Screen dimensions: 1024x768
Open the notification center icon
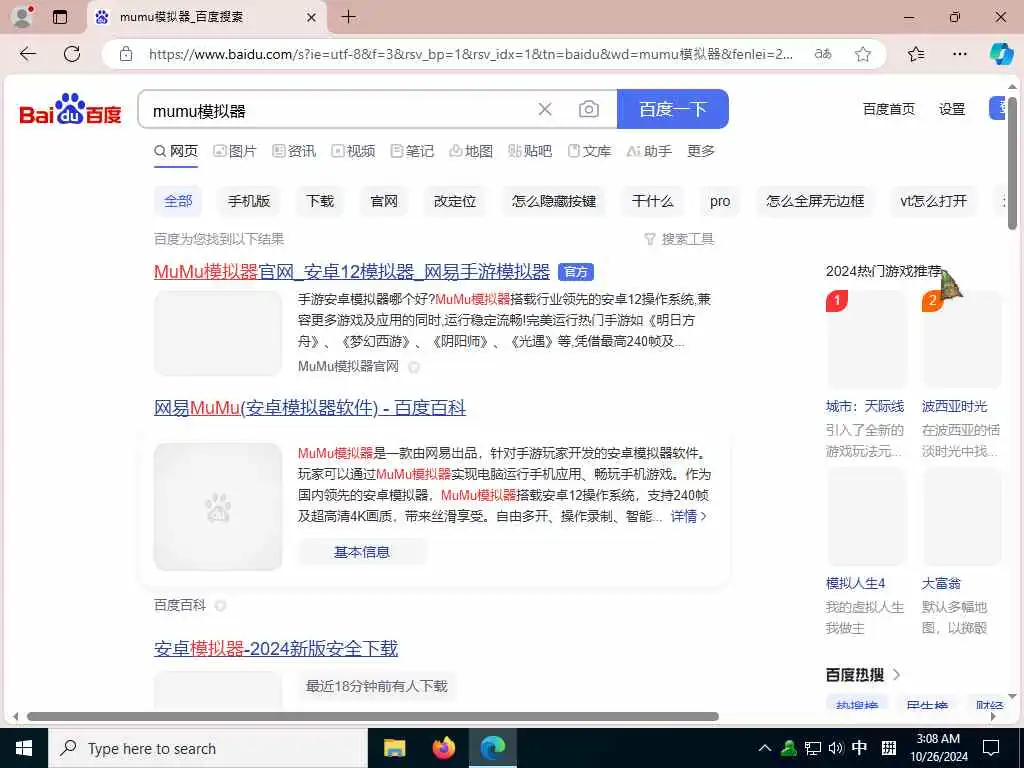click(991, 748)
